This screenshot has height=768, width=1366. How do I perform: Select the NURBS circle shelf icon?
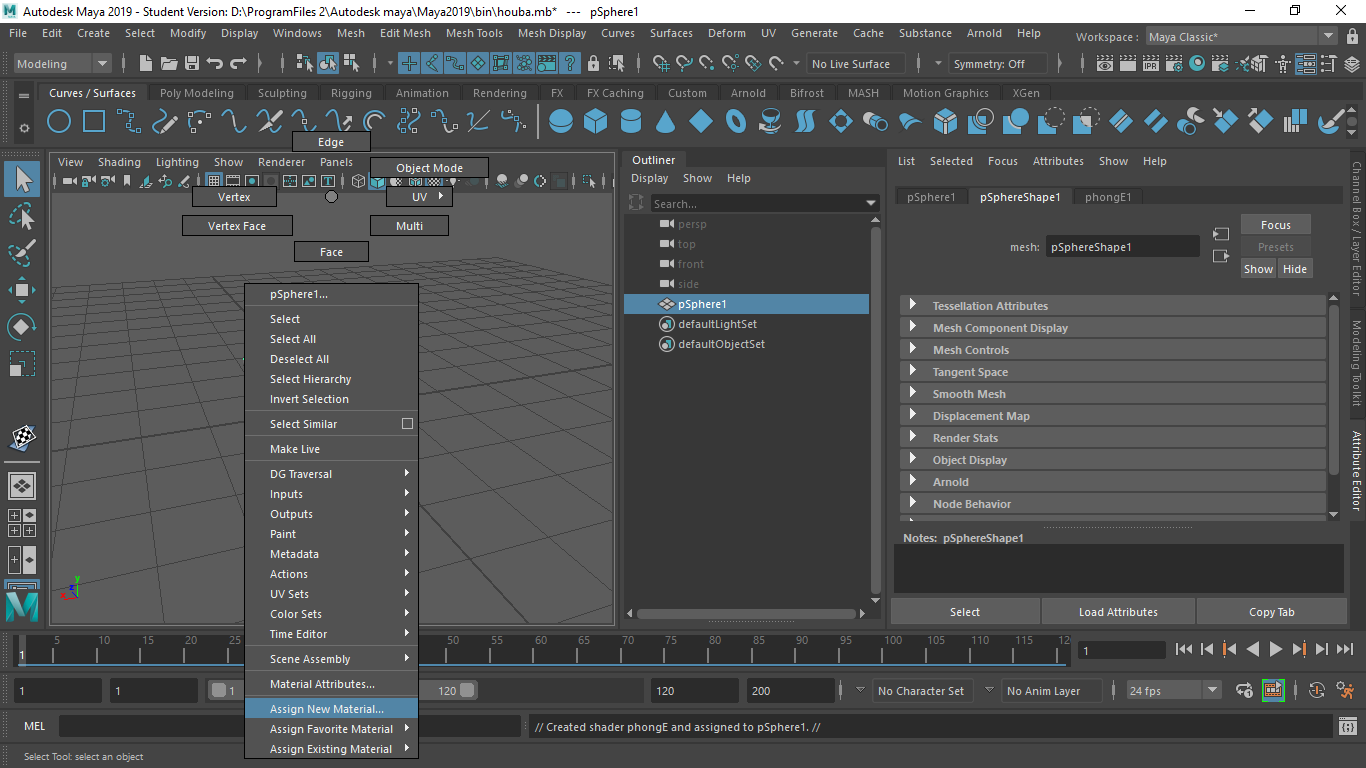click(59, 122)
